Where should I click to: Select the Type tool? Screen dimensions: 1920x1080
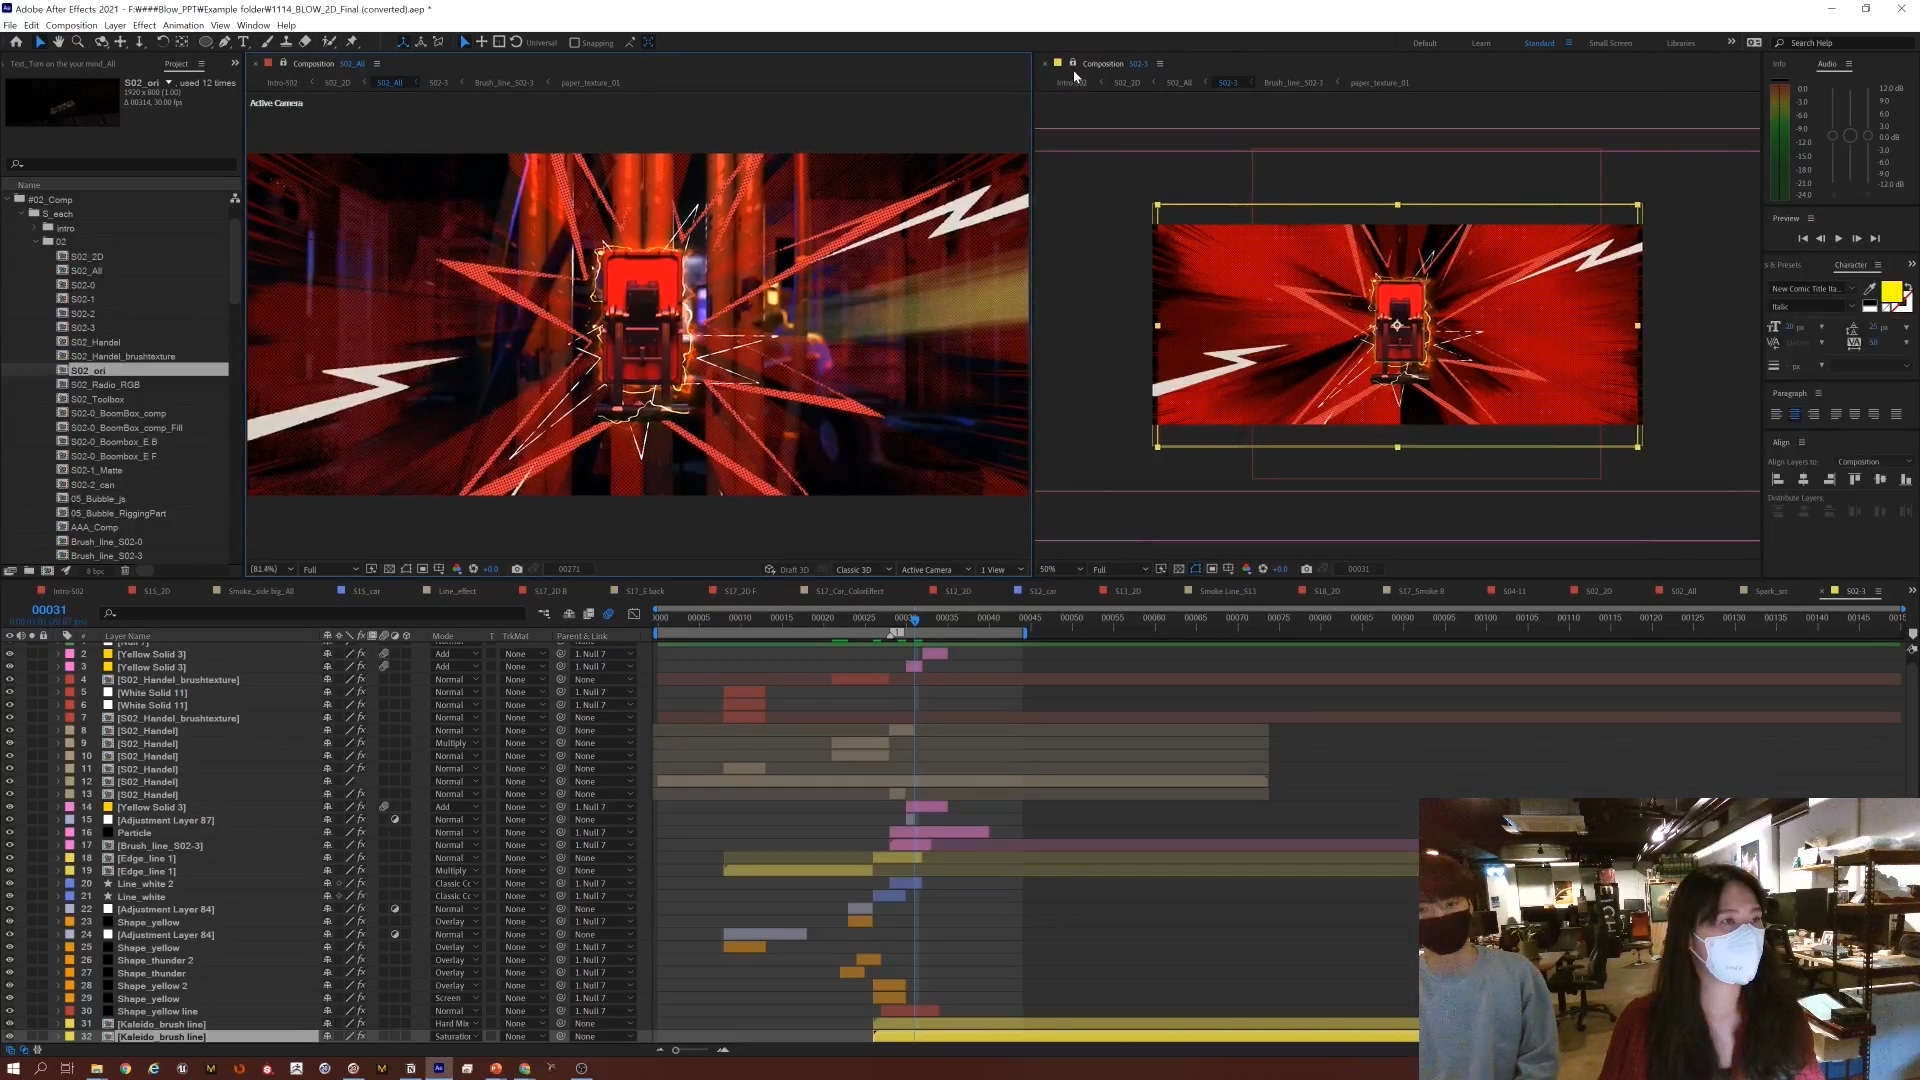click(x=243, y=42)
